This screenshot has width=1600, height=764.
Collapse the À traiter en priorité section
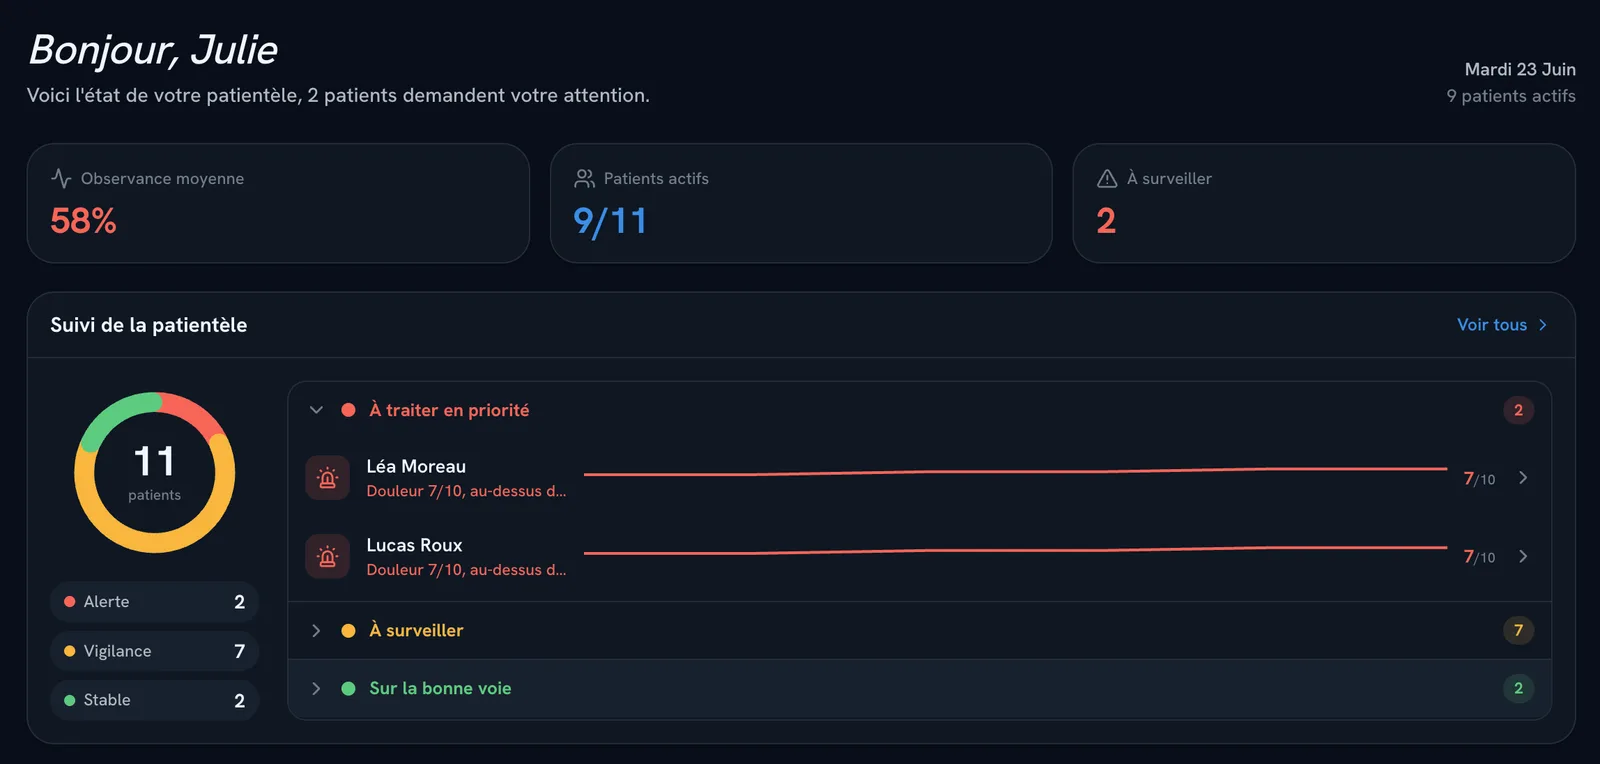coord(316,410)
